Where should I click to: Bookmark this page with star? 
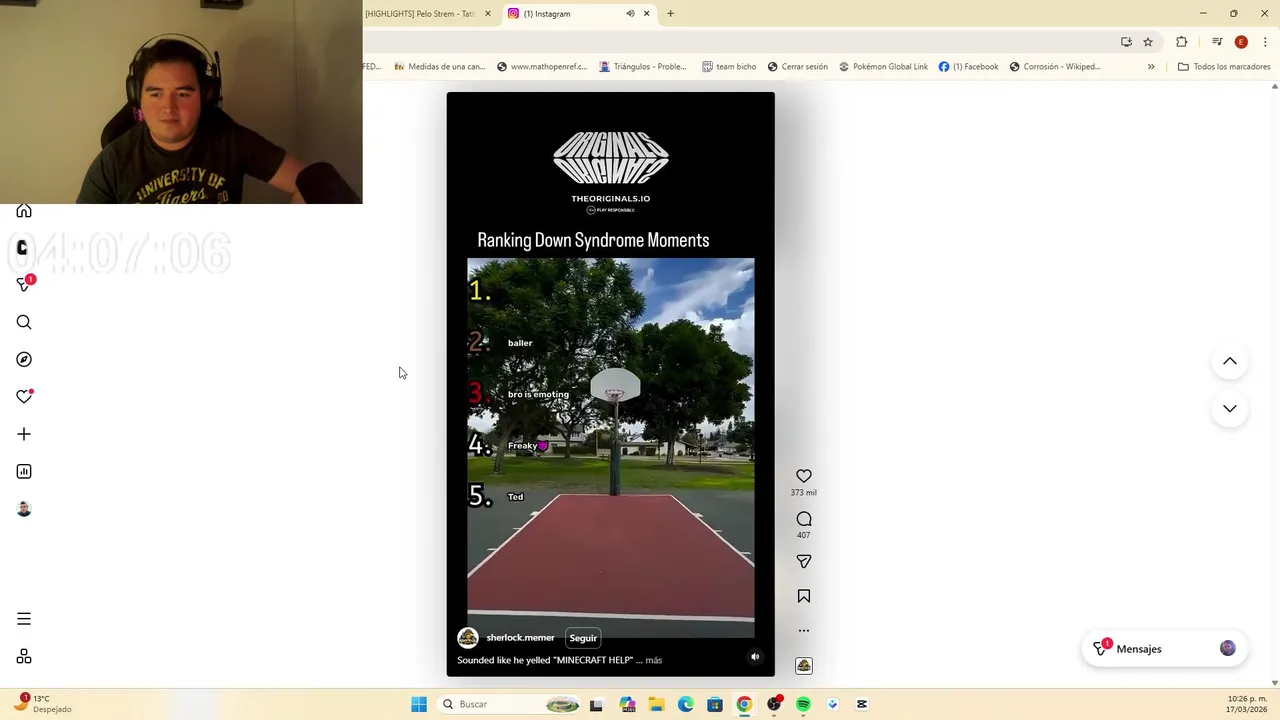1148,42
